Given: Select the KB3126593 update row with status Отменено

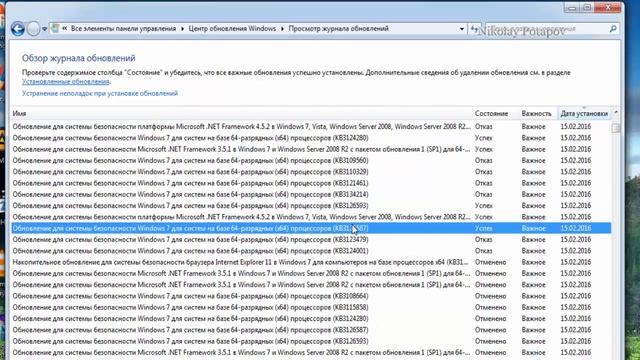Looking at the screenshot, I should [311, 341].
